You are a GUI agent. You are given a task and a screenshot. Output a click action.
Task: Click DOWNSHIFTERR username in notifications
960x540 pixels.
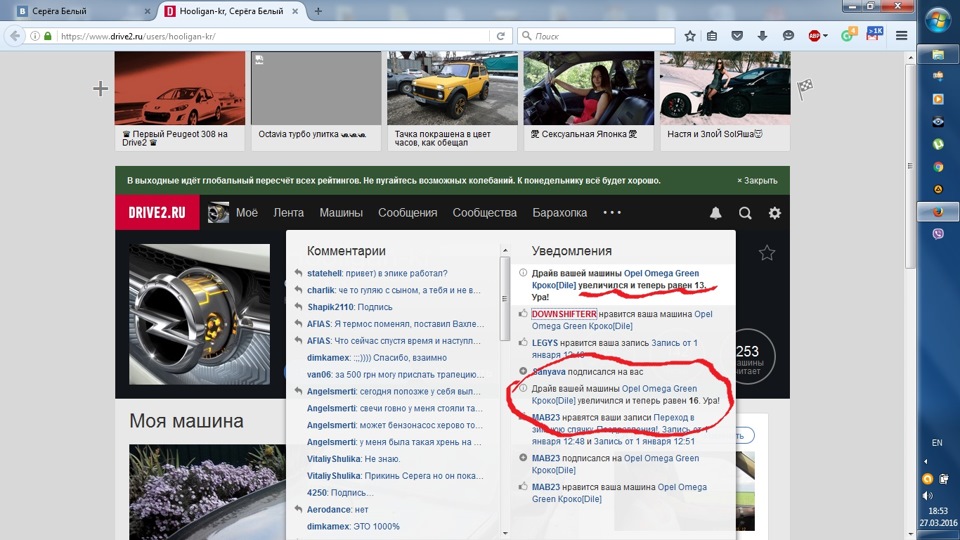[x=564, y=314]
